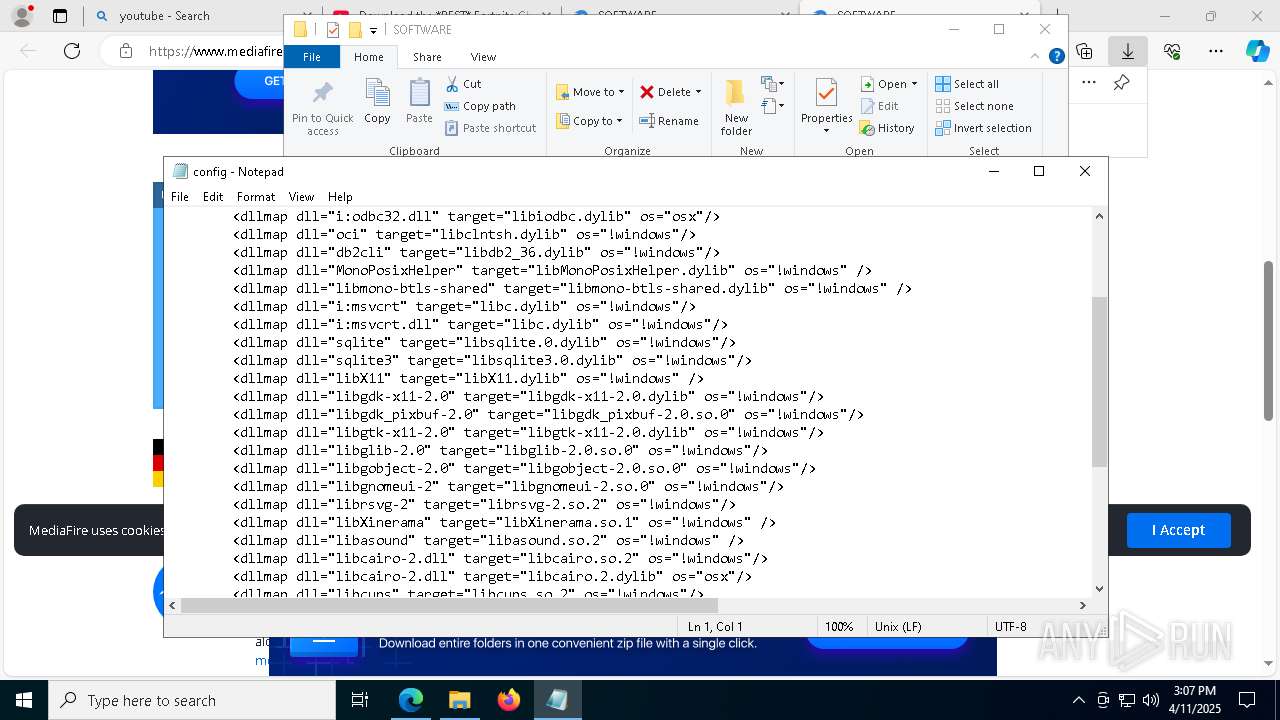Open Copy to dropdown
Image resolution: width=1280 pixels, height=720 pixels.
(589, 121)
